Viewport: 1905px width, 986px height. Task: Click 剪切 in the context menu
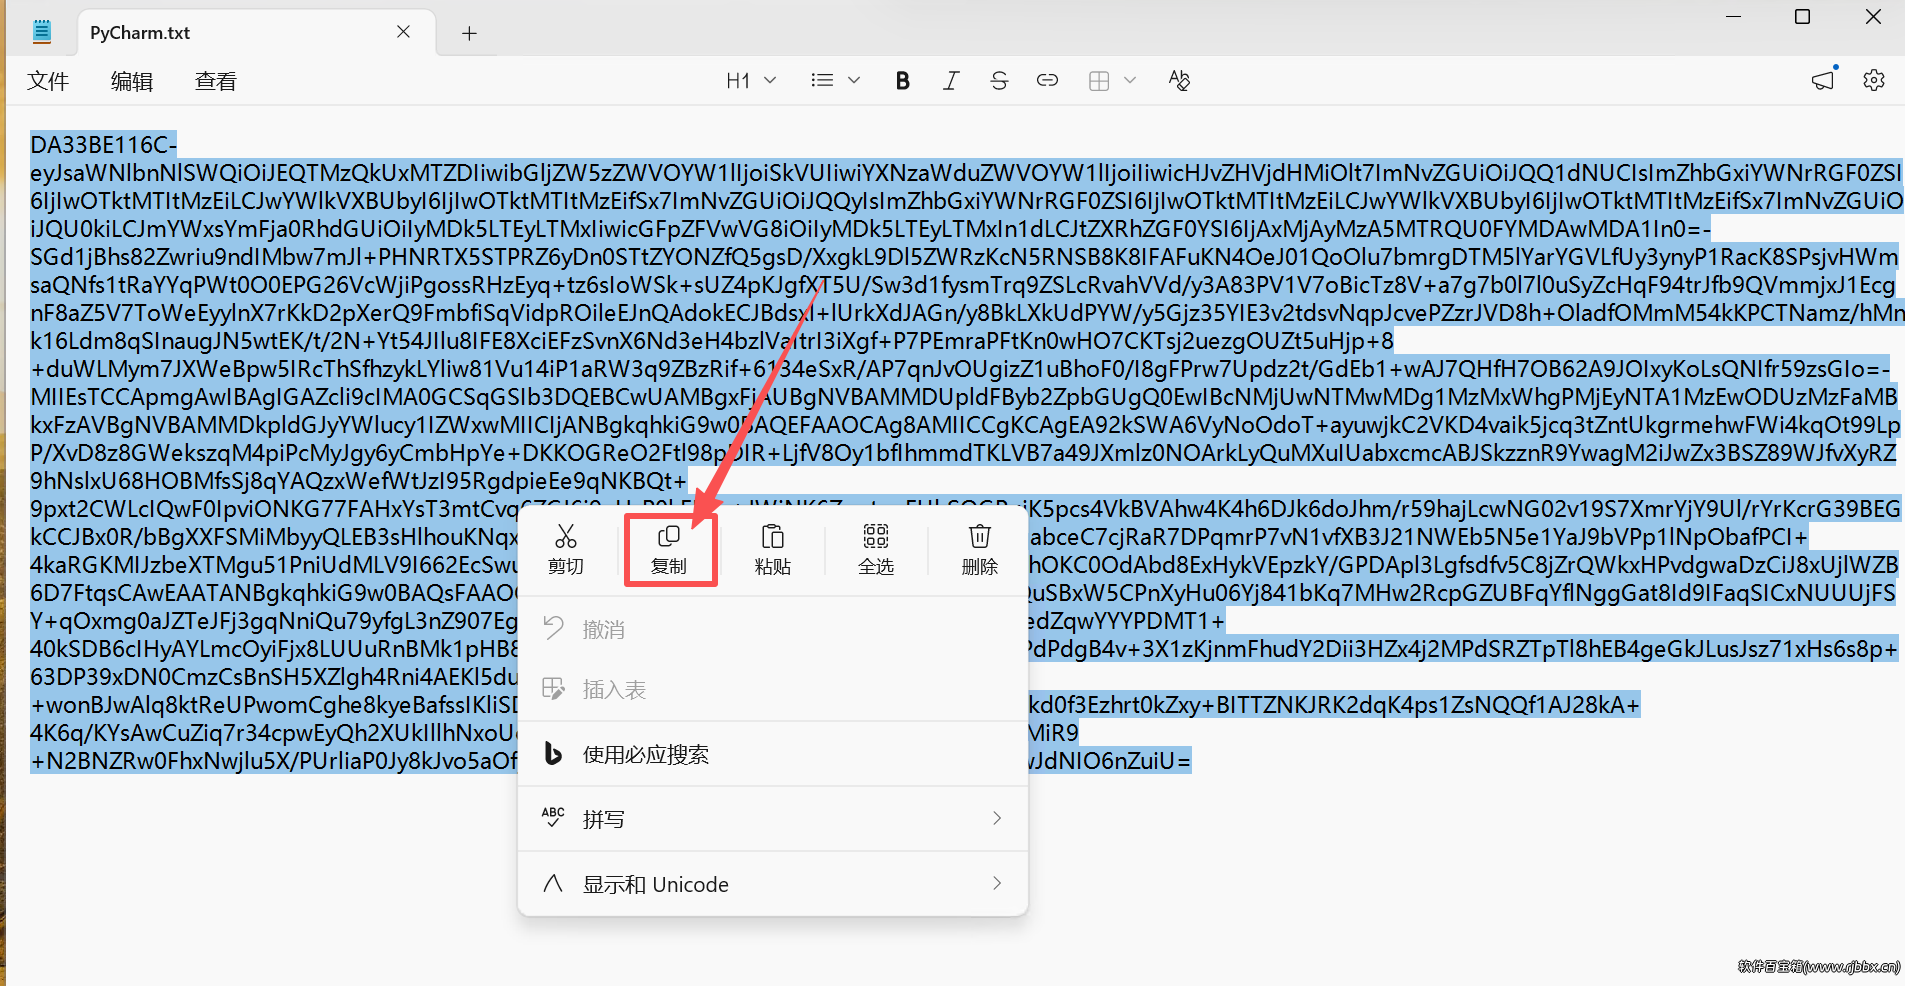566,549
